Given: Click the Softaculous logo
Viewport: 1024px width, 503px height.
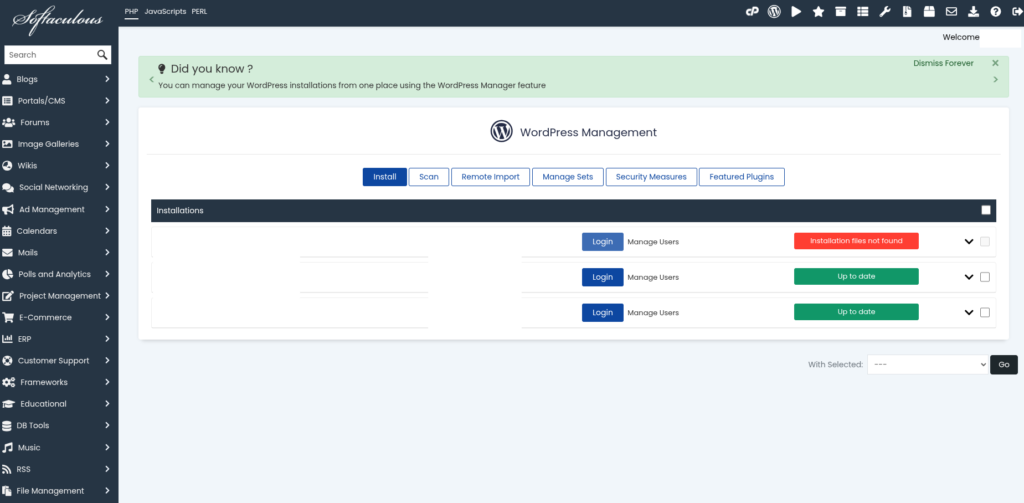Looking at the screenshot, I should coord(57,18).
